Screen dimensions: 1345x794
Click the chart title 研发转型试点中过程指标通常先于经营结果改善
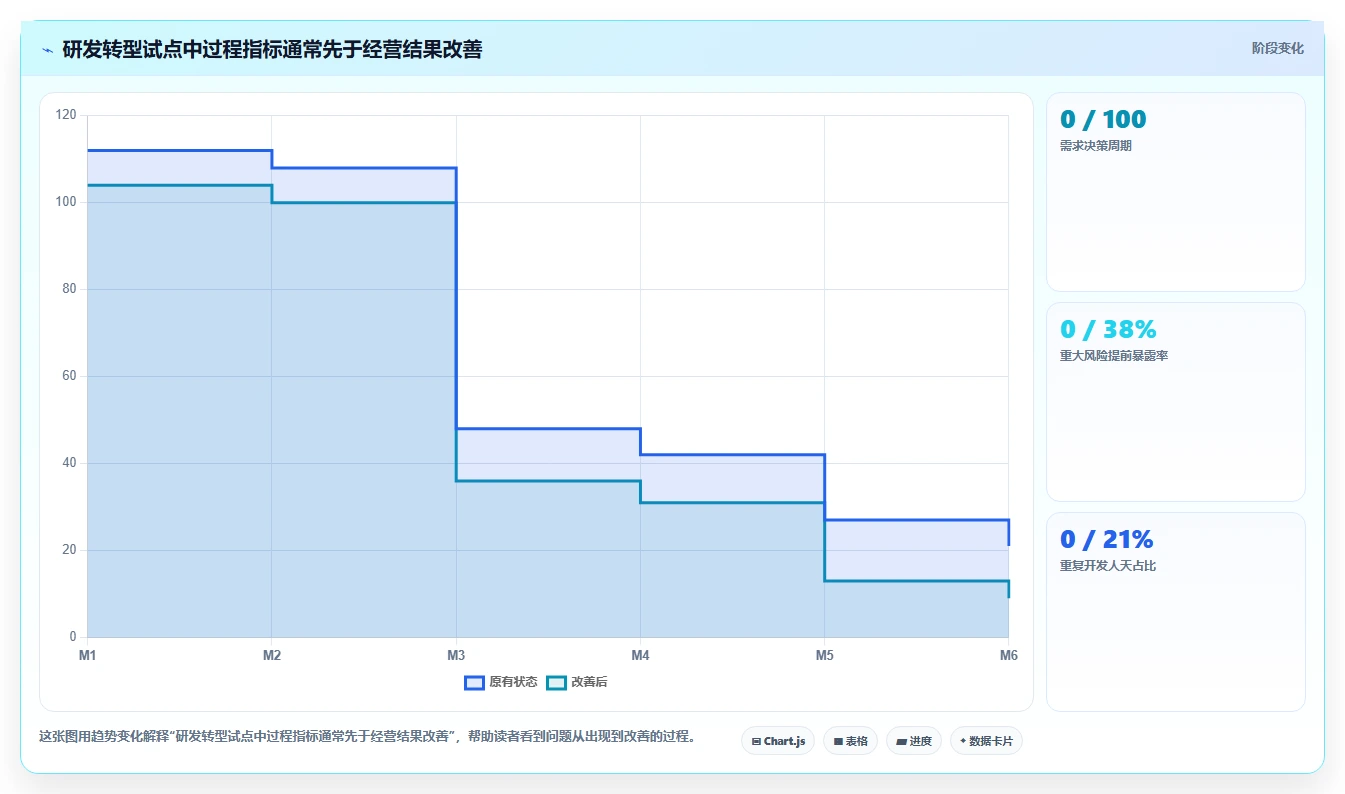coord(272,49)
